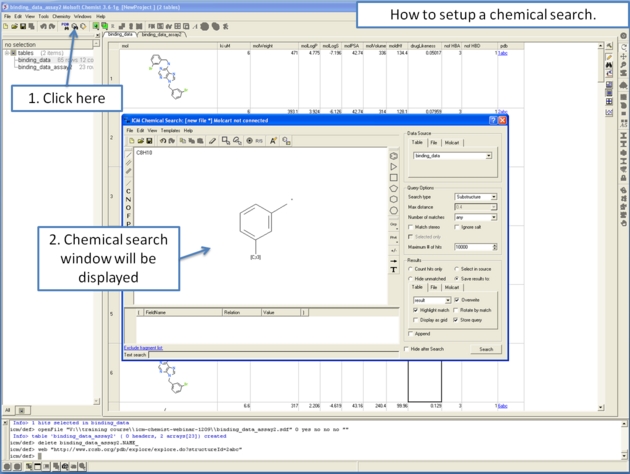Switch to the Molcart tab in Data Source
Image resolution: width=630 pixels, height=474 pixels.
452,143
